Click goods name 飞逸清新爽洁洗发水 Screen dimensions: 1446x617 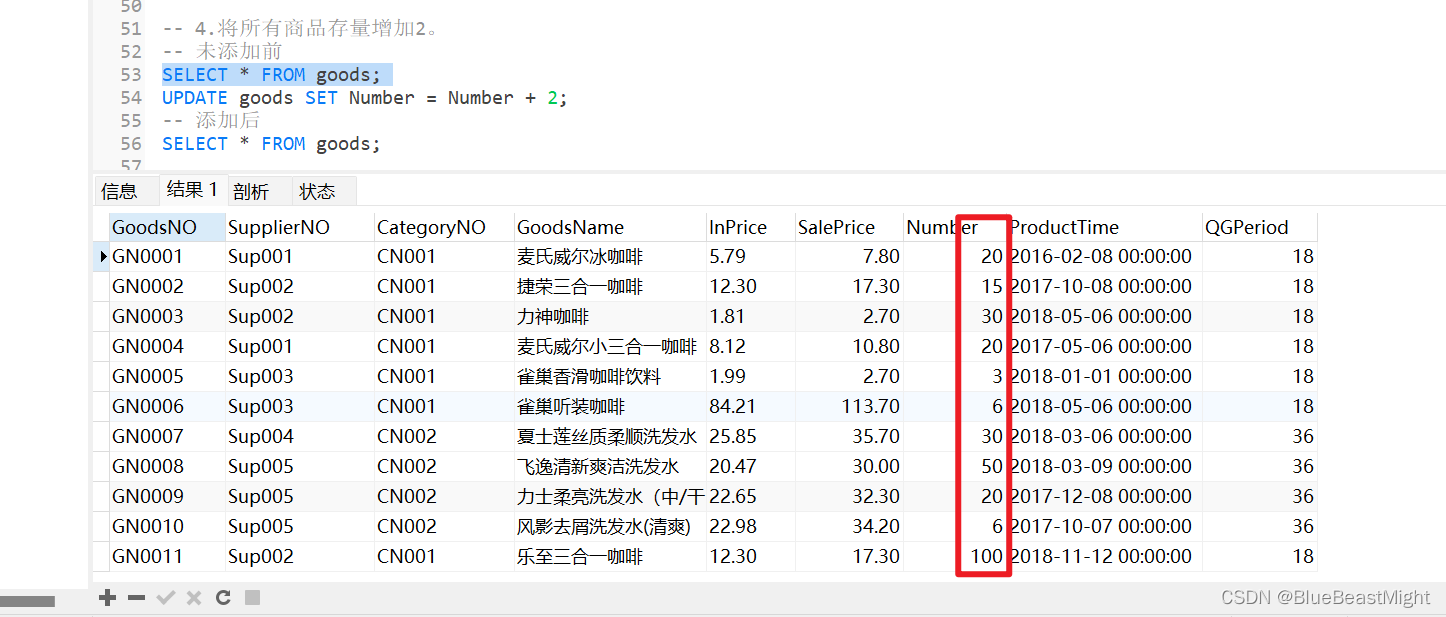click(x=598, y=466)
